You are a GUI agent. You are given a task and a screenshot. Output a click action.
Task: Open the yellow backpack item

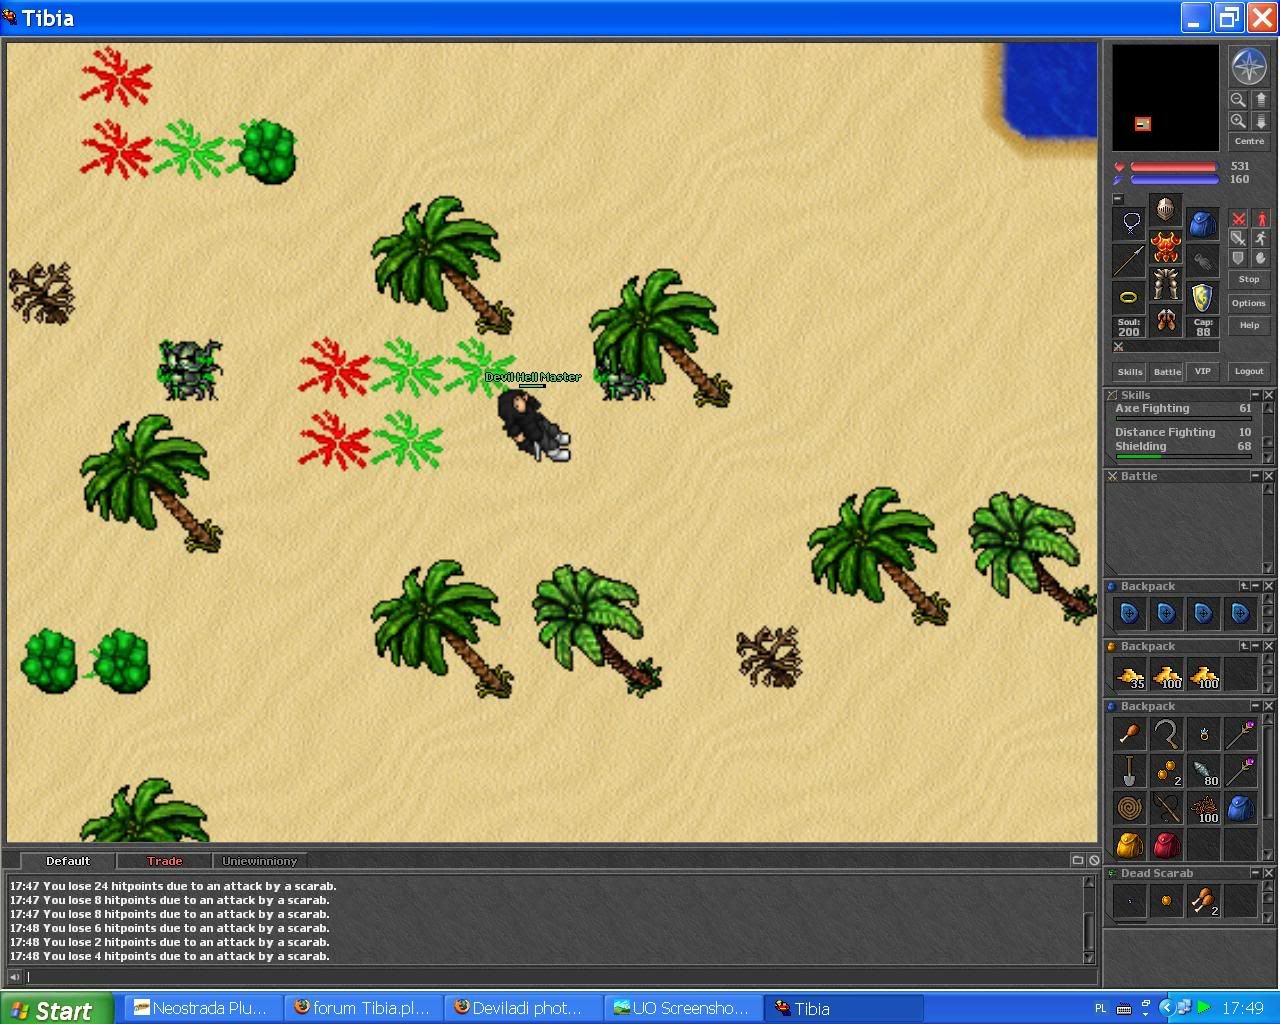tap(1129, 845)
